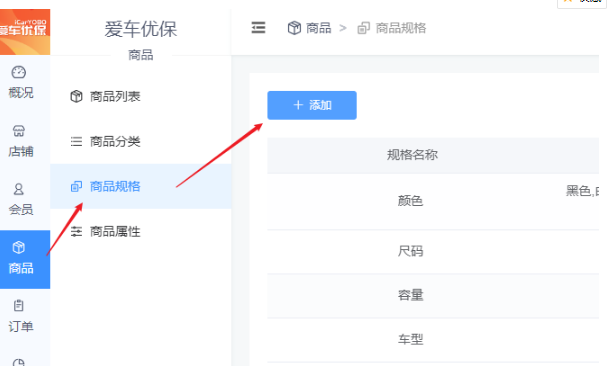Click 商品 breadcrumb link
The image size is (607, 366).
[x=318, y=28]
